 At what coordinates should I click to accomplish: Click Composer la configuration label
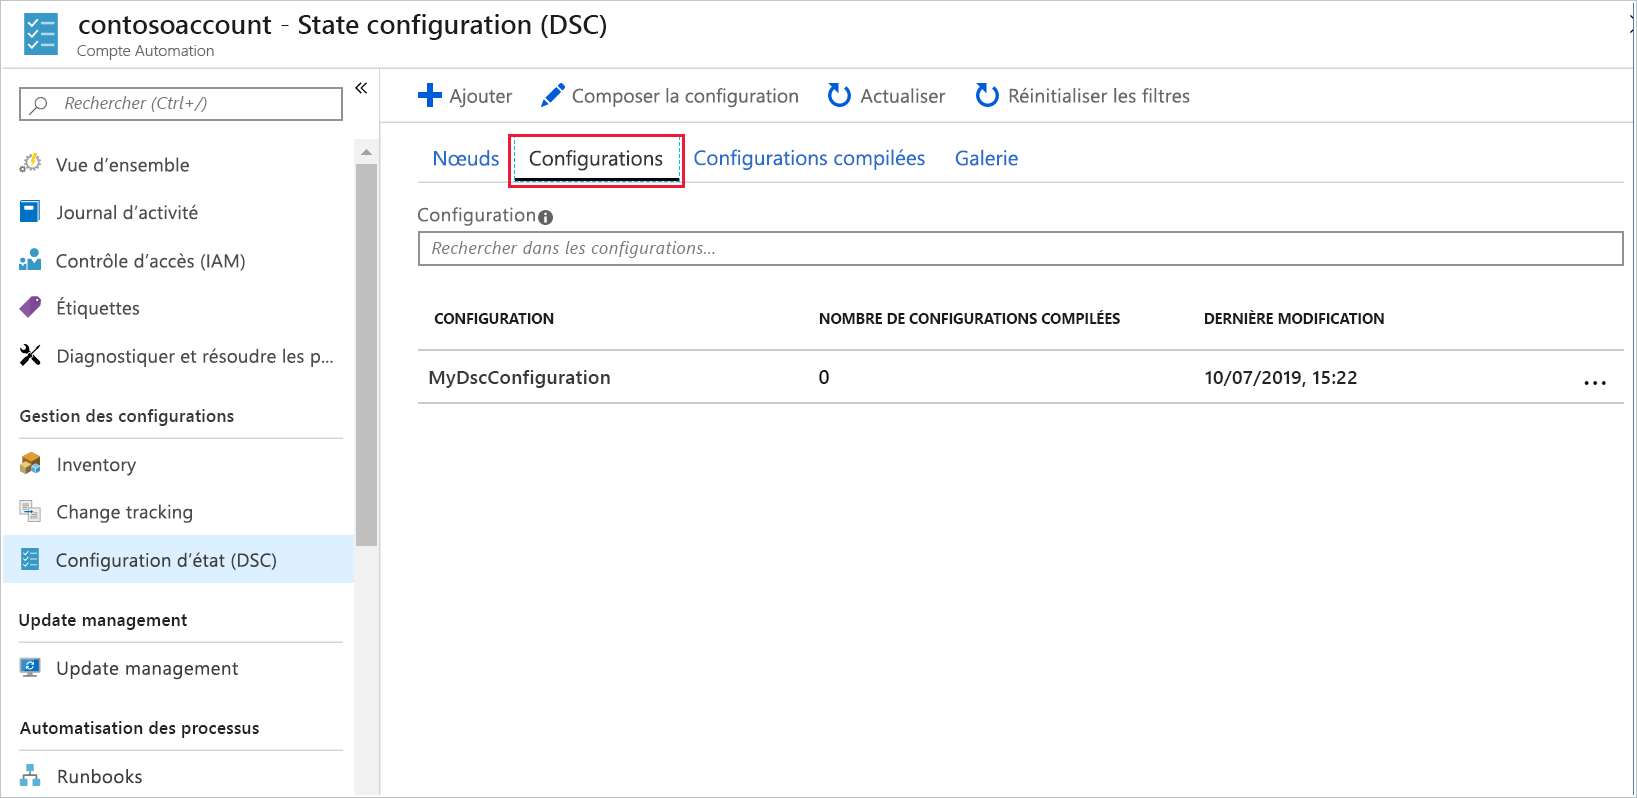(685, 96)
